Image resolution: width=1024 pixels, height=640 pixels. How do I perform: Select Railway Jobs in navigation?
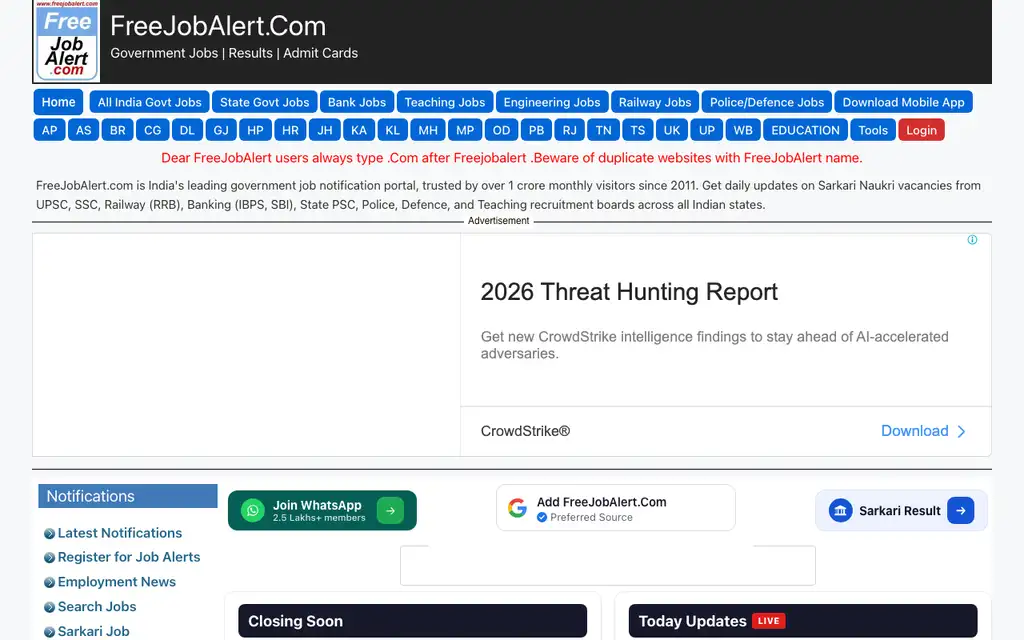tap(655, 102)
